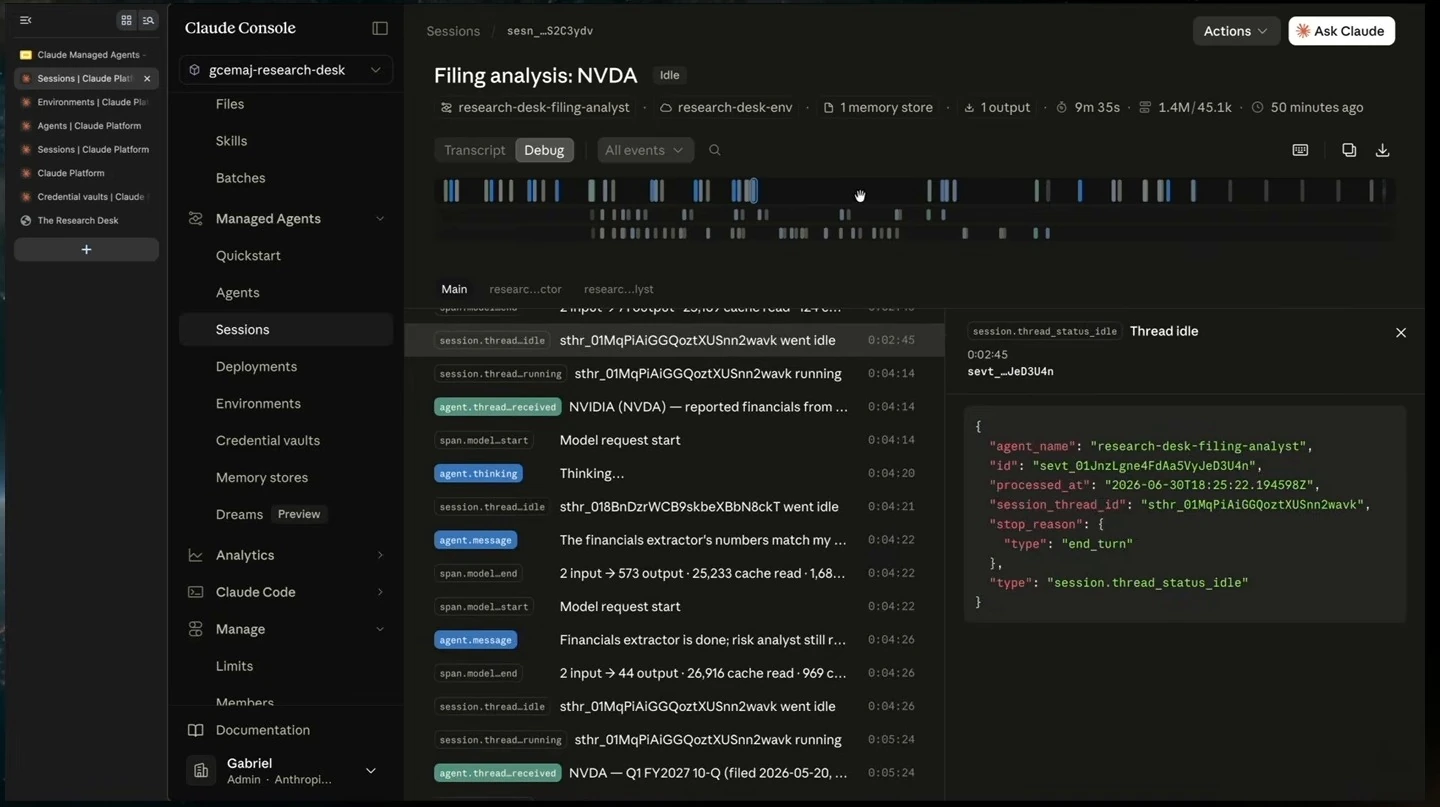The height and width of the screenshot is (807, 1440).
Task: Open Credential vaults in sidebar
Action: click(268, 440)
